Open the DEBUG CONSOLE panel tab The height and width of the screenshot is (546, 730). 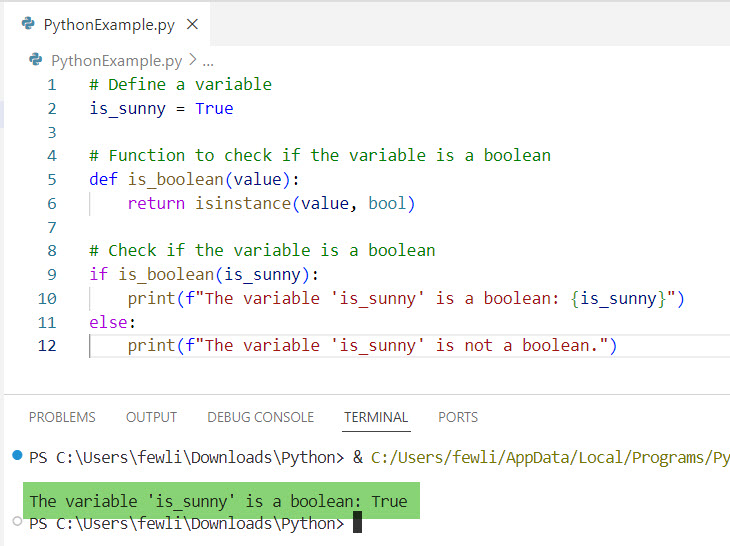[261, 417]
